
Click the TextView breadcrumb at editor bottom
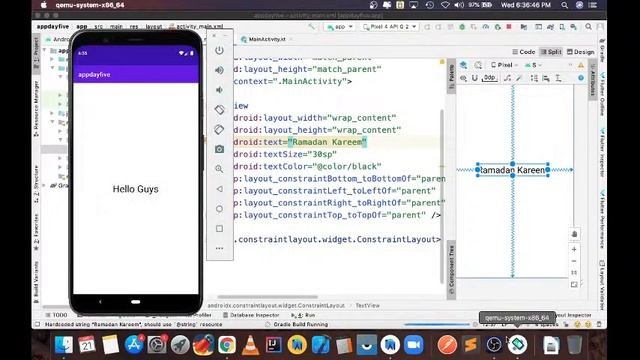point(367,305)
